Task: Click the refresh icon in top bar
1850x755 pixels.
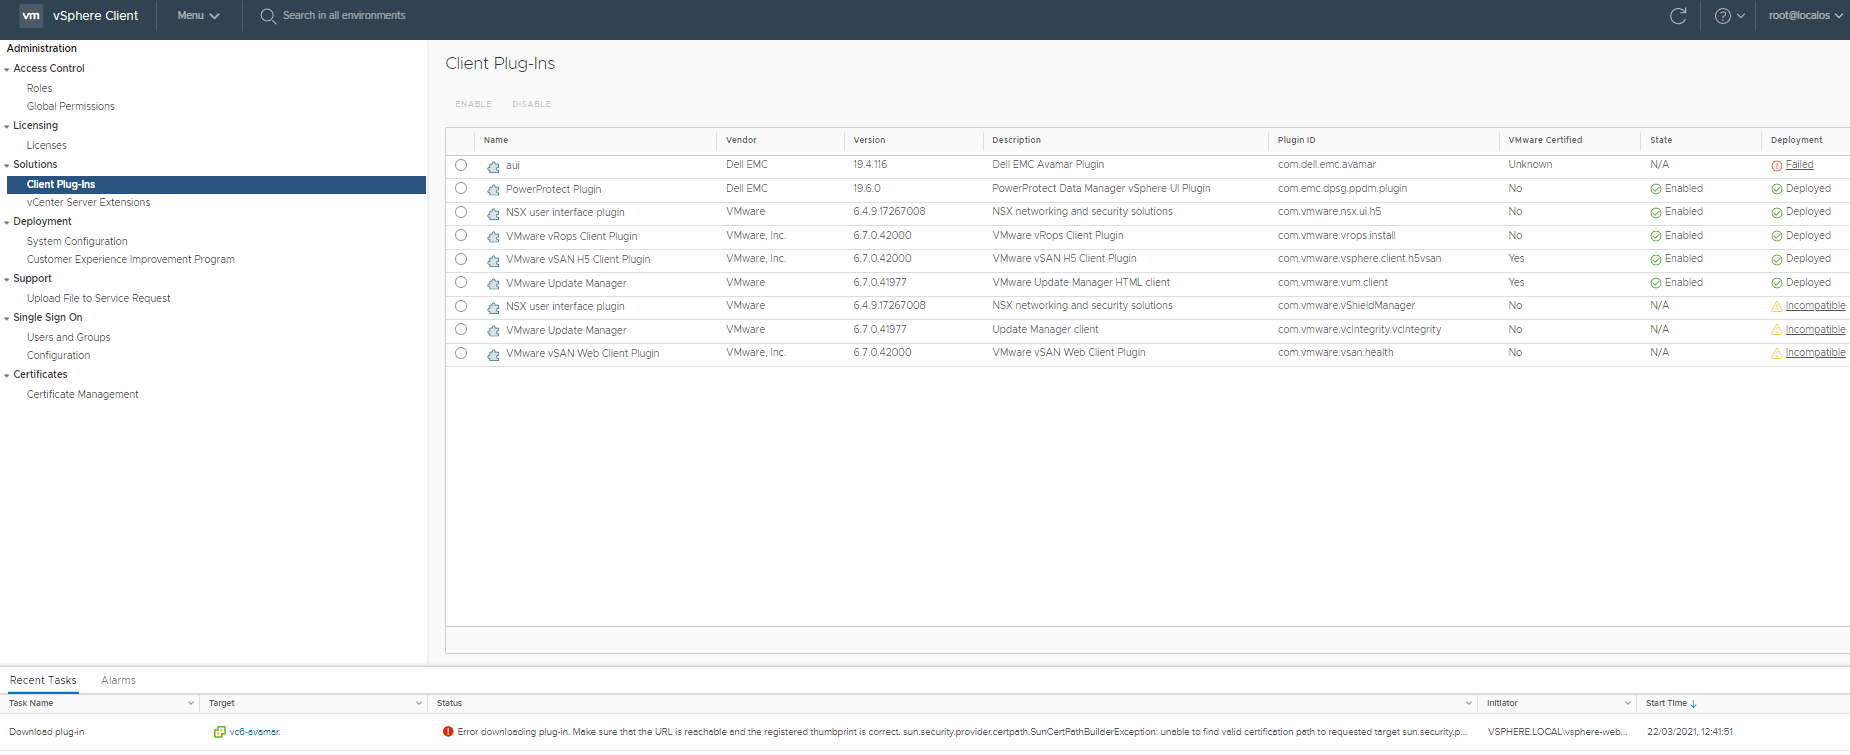Action: [x=1678, y=16]
